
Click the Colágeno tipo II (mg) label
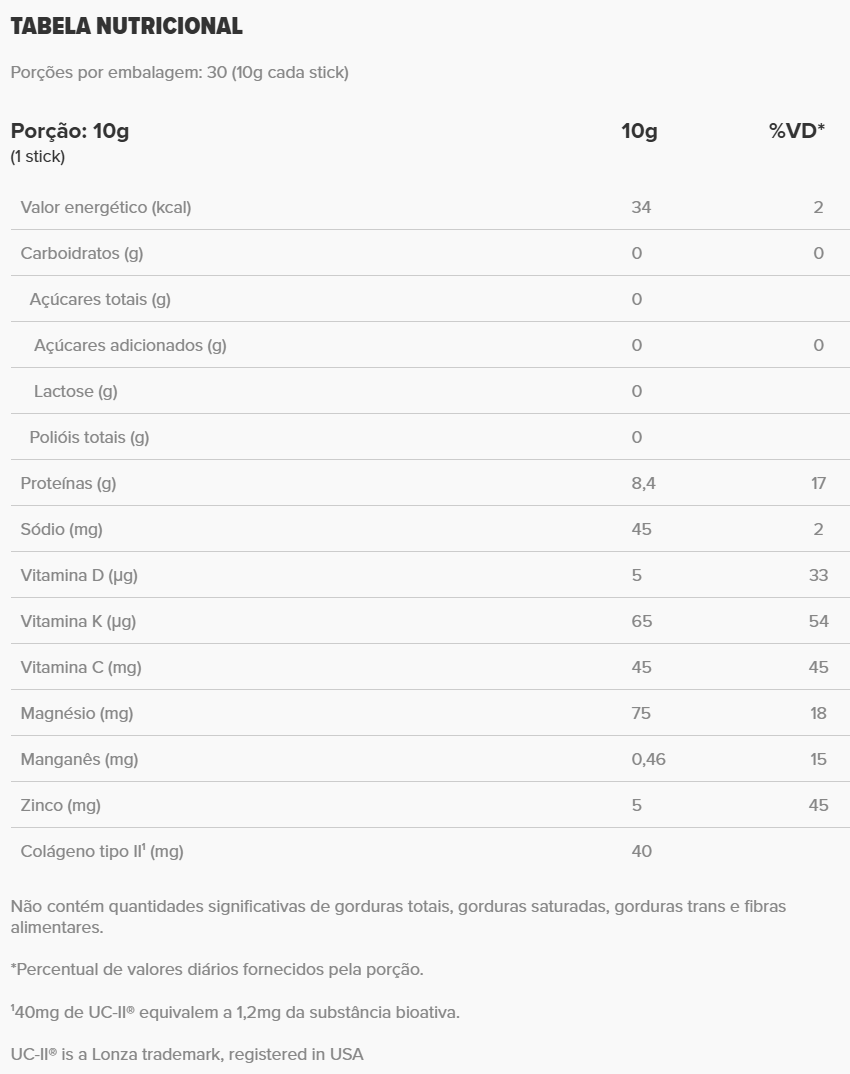[x=102, y=851]
